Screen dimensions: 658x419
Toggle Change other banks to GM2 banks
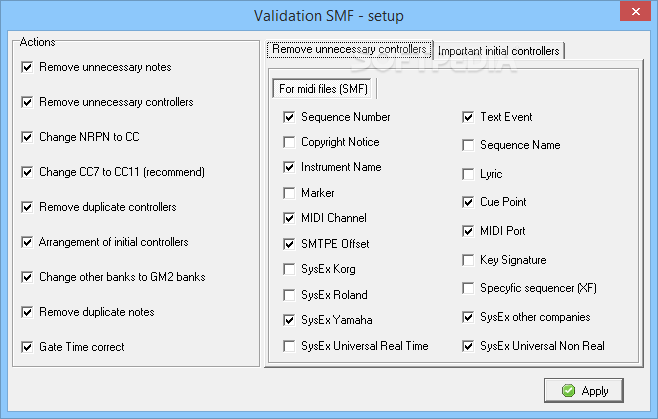(x=27, y=277)
